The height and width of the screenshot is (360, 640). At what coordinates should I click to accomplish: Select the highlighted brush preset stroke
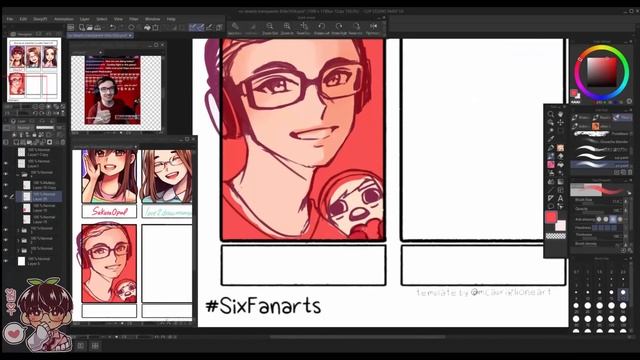[599, 164]
